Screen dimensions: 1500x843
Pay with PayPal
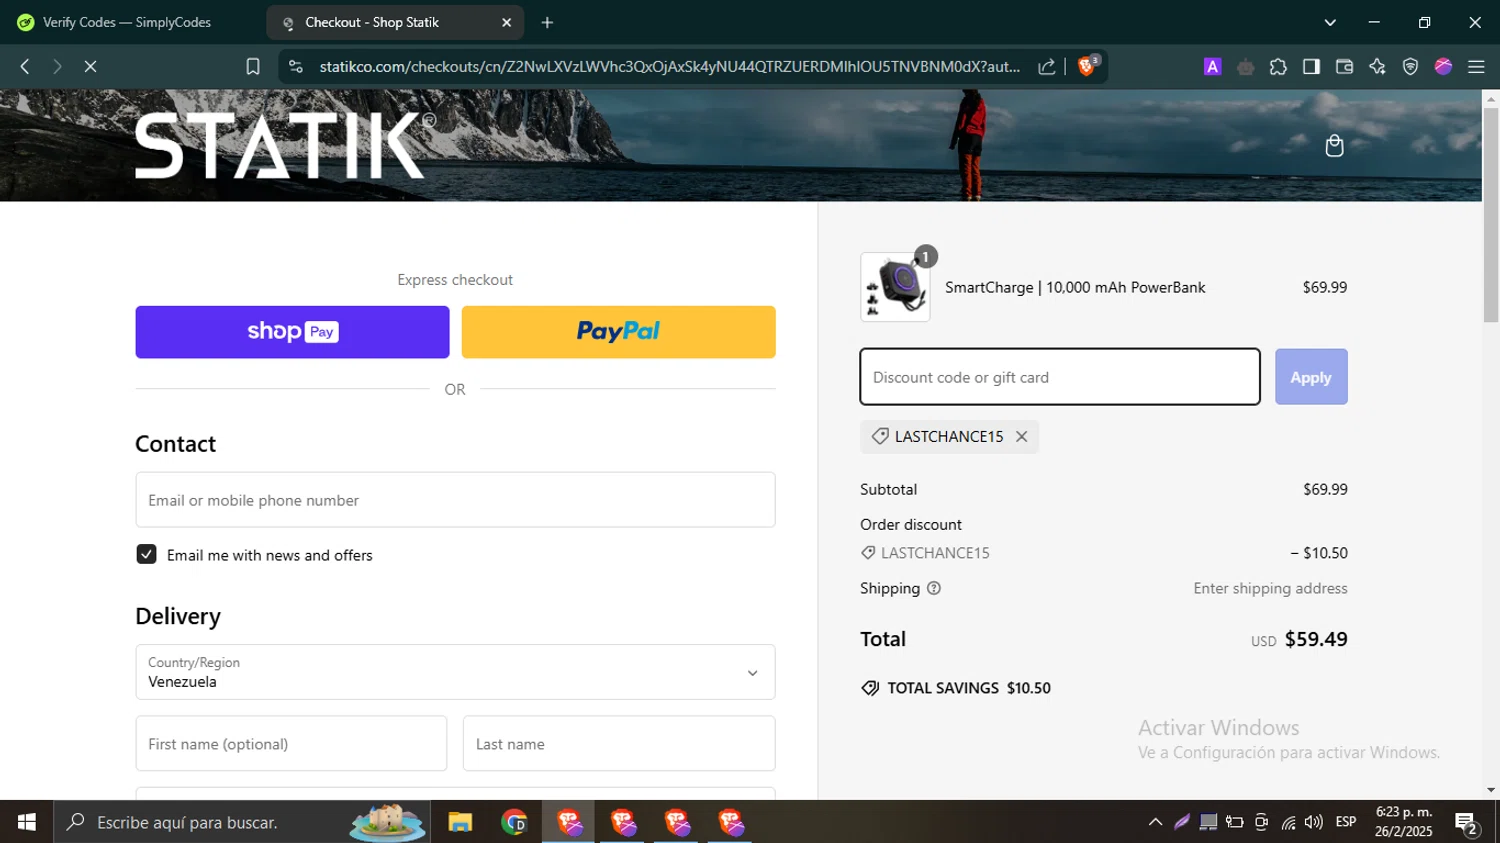pos(618,332)
